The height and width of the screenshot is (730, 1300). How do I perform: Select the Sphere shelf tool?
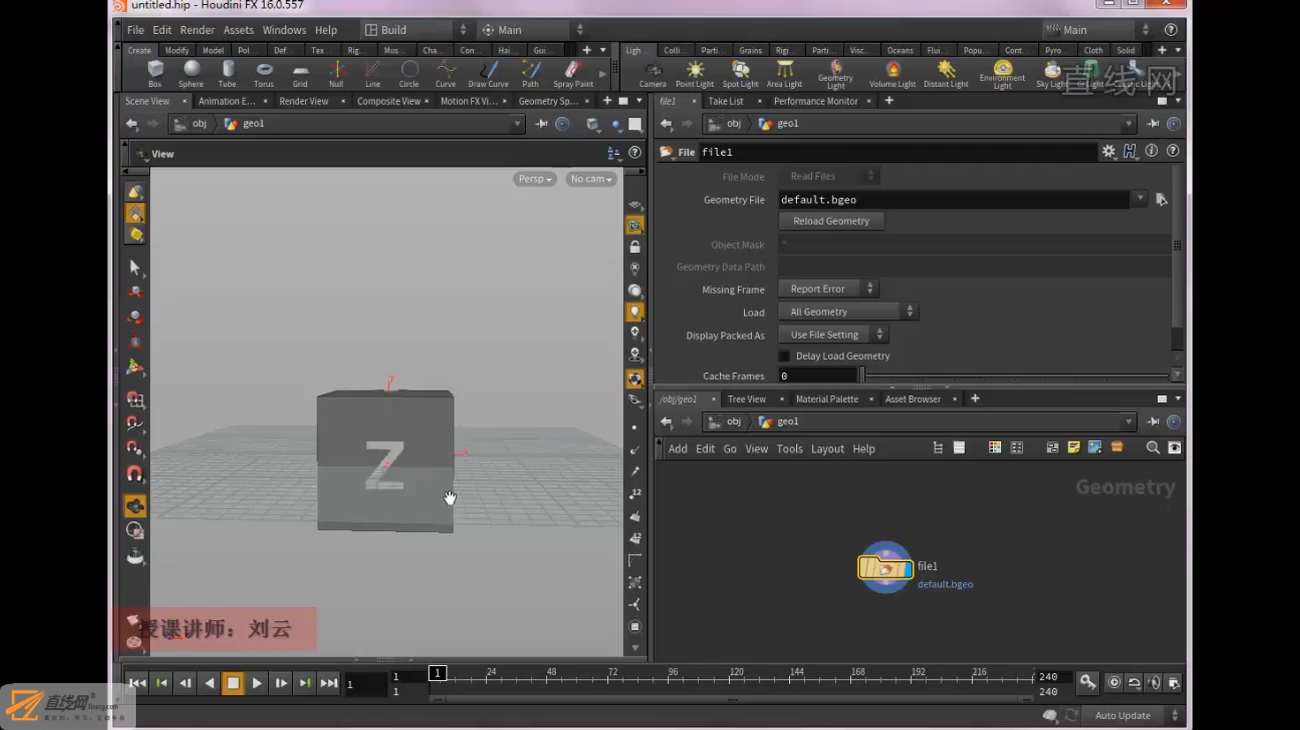191,73
